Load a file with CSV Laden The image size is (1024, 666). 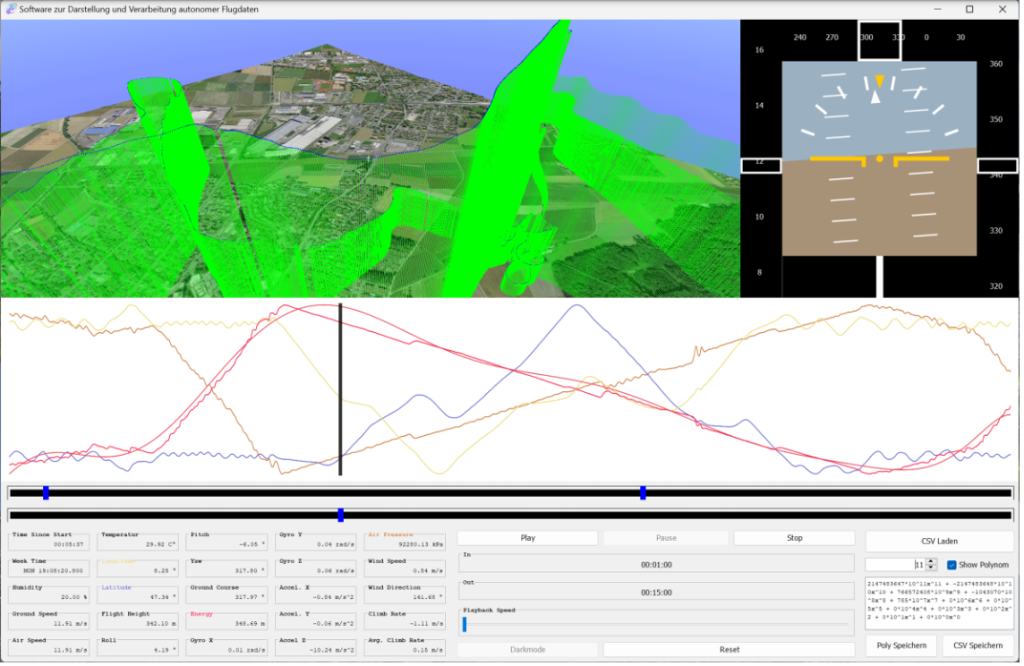coord(939,540)
